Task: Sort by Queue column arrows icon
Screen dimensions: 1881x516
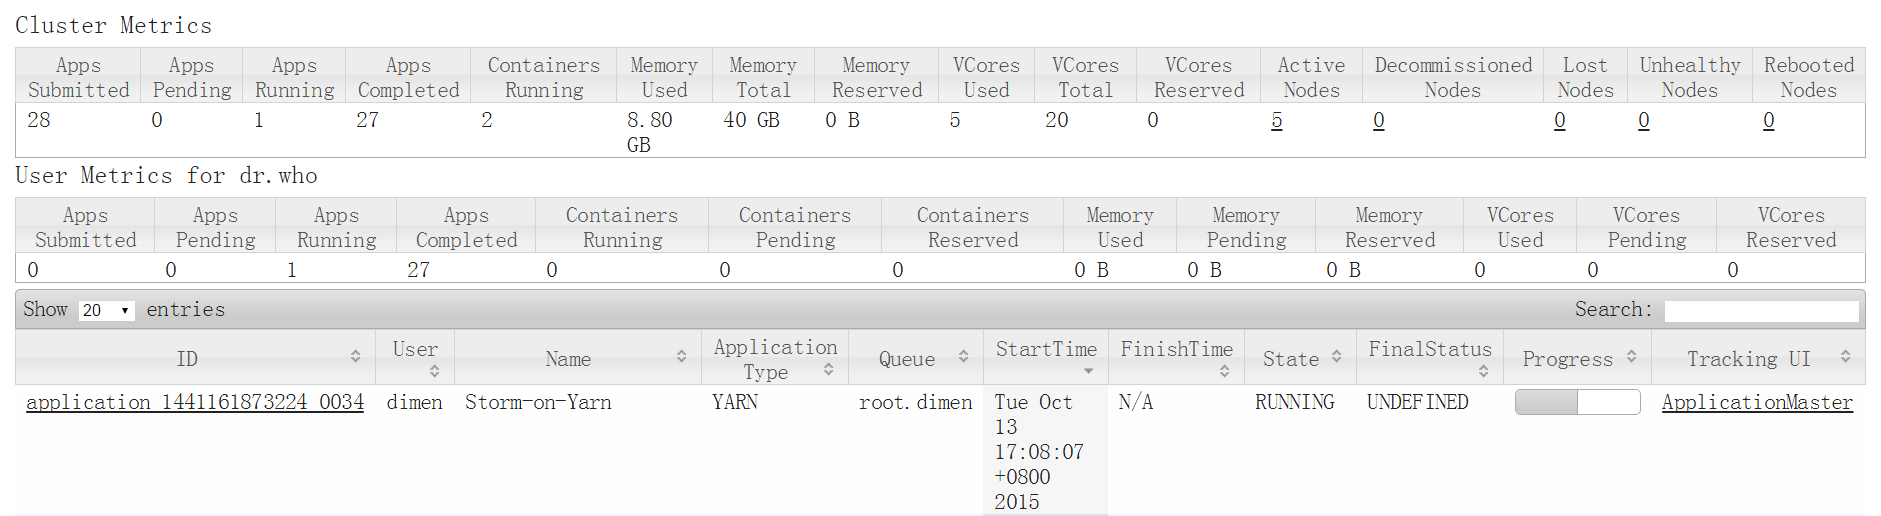Action: click(x=964, y=357)
